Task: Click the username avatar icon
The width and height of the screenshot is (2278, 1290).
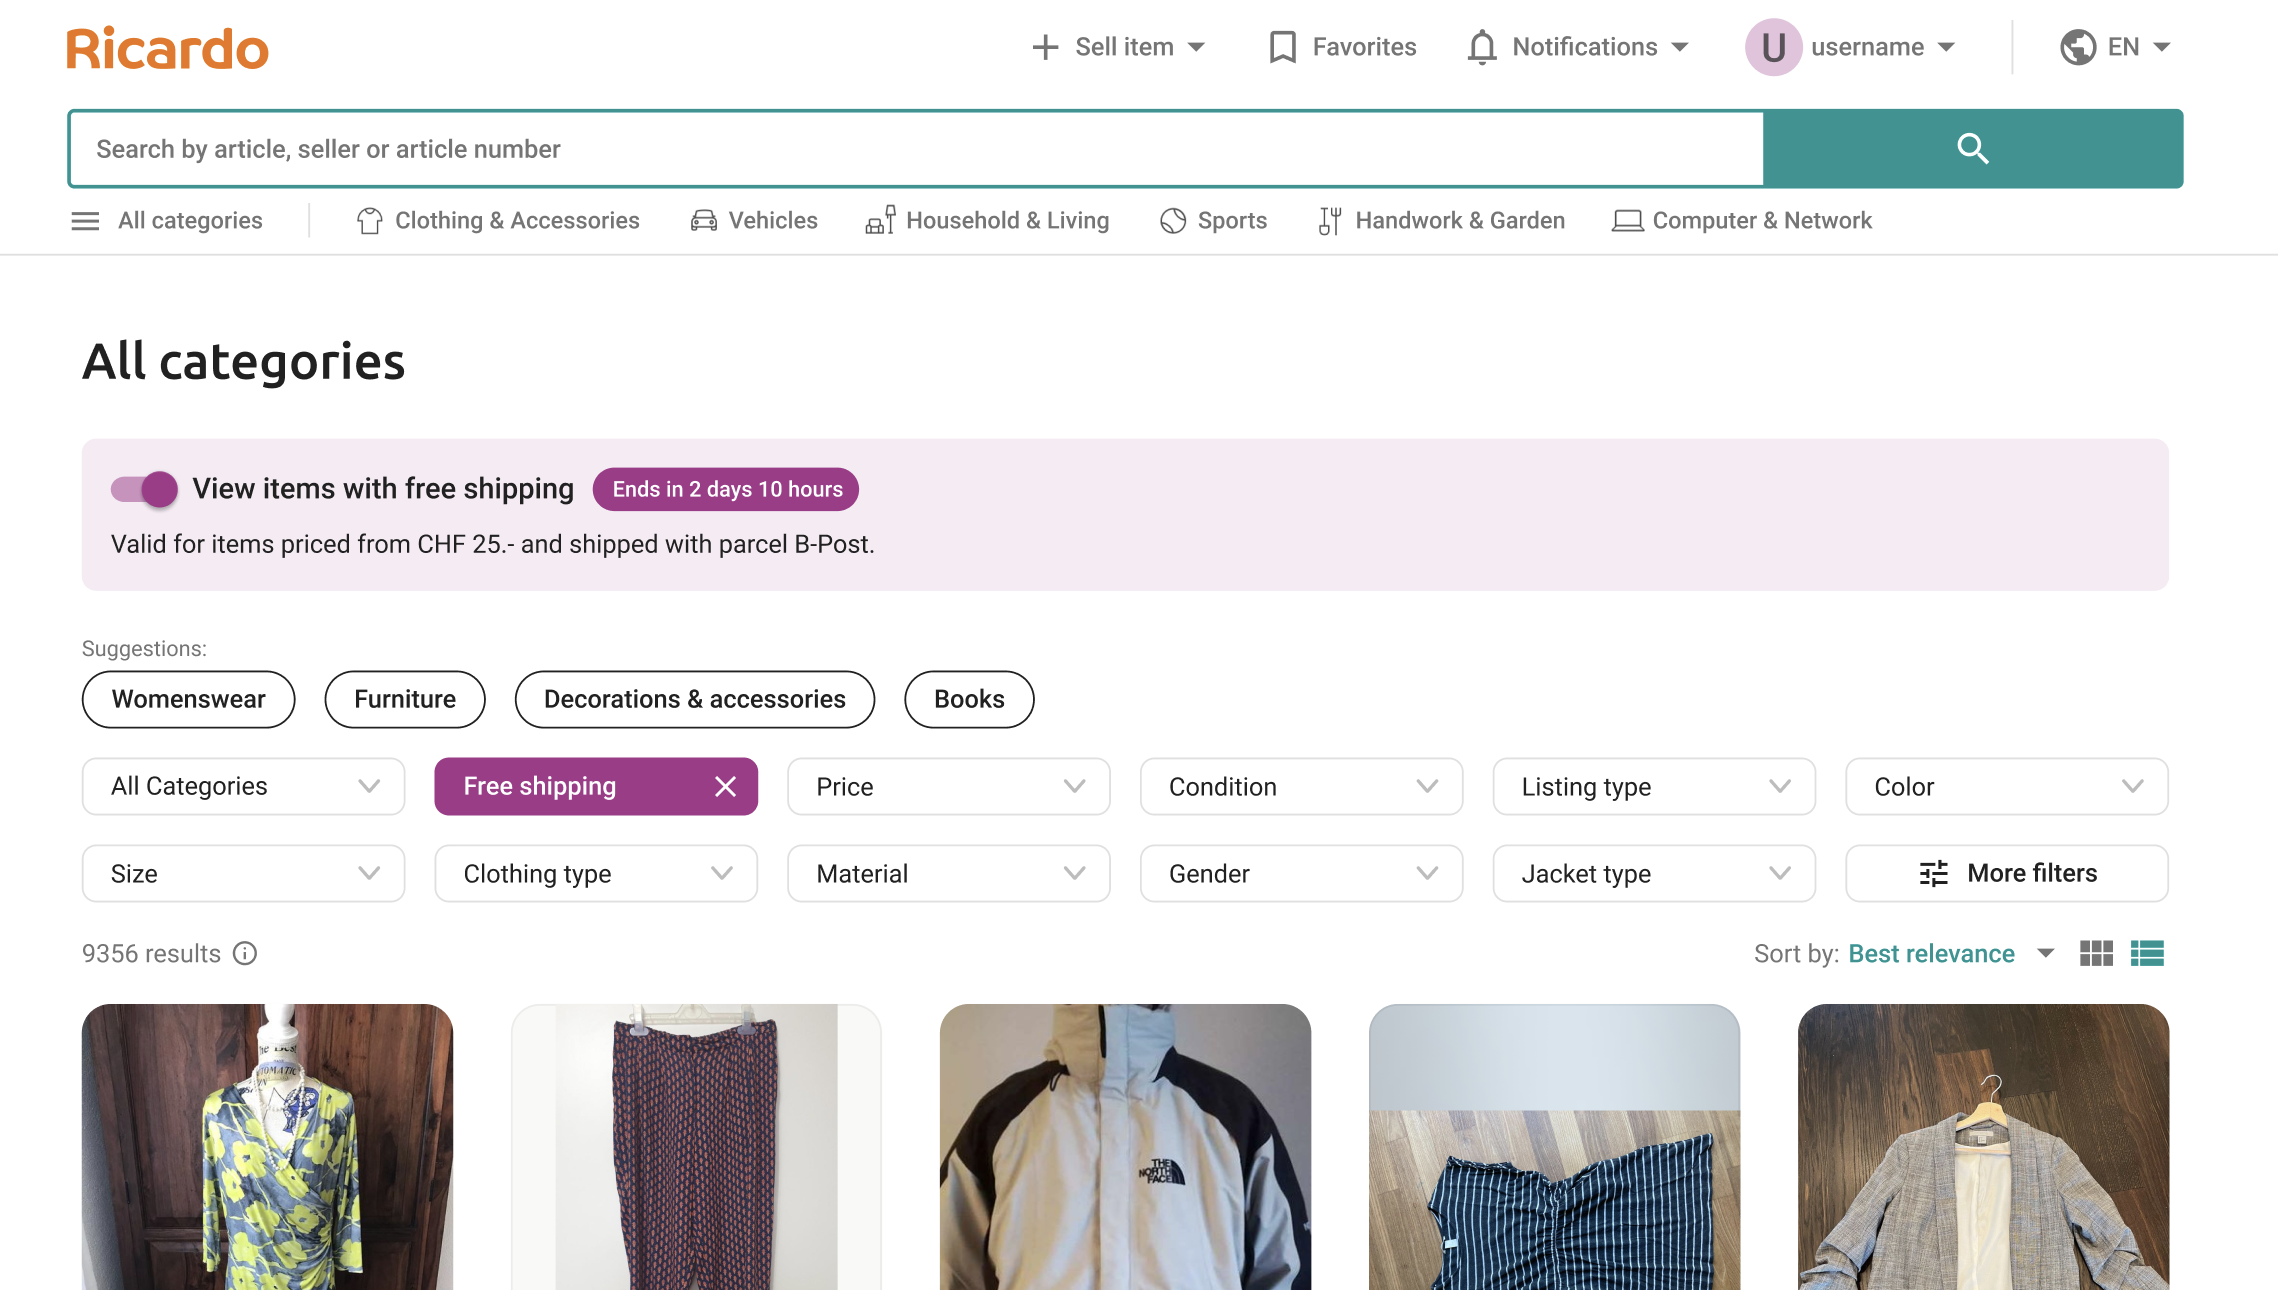Action: [1773, 47]
